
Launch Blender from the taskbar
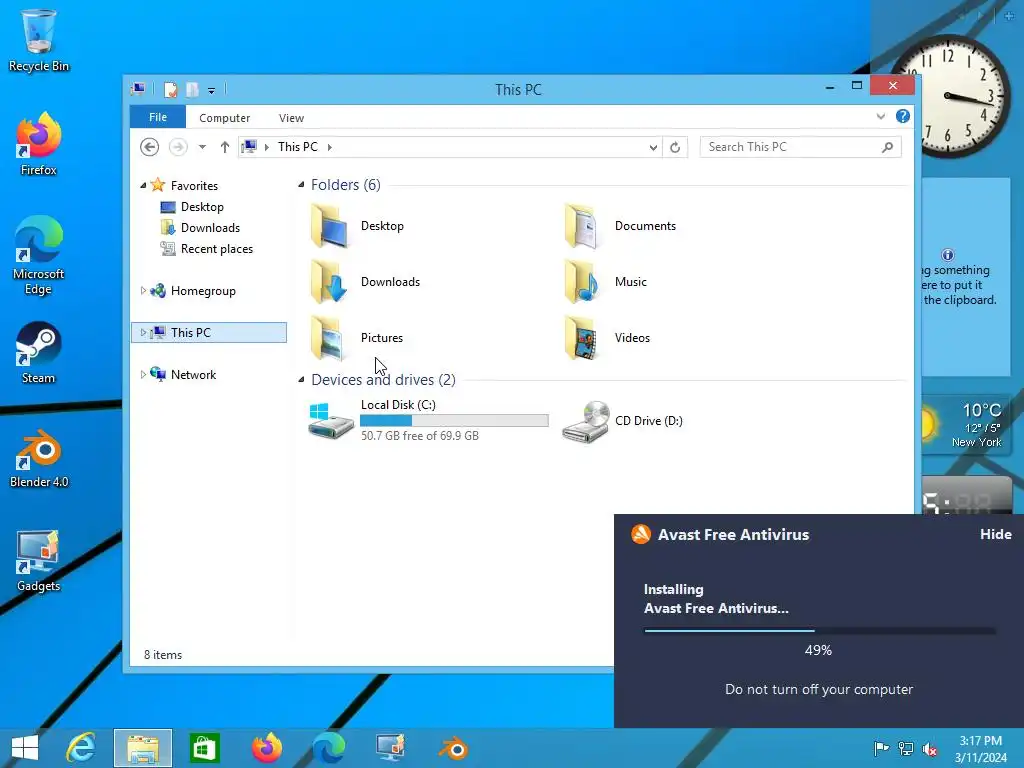[453, 748]
